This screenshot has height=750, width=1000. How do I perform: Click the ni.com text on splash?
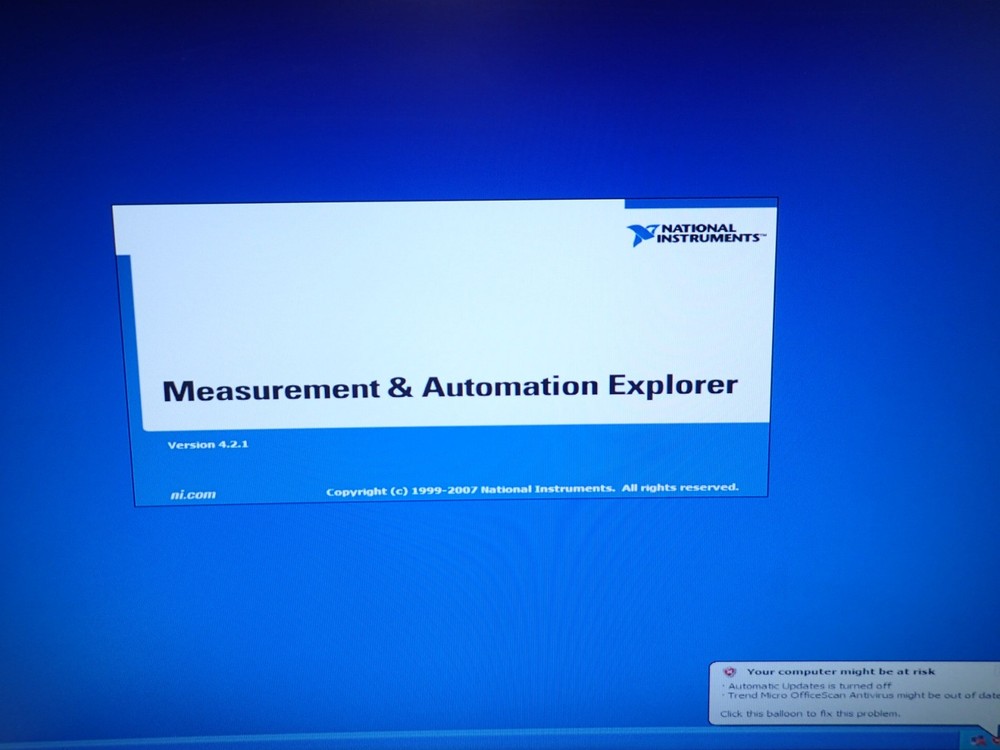click(x=193, y=494)
